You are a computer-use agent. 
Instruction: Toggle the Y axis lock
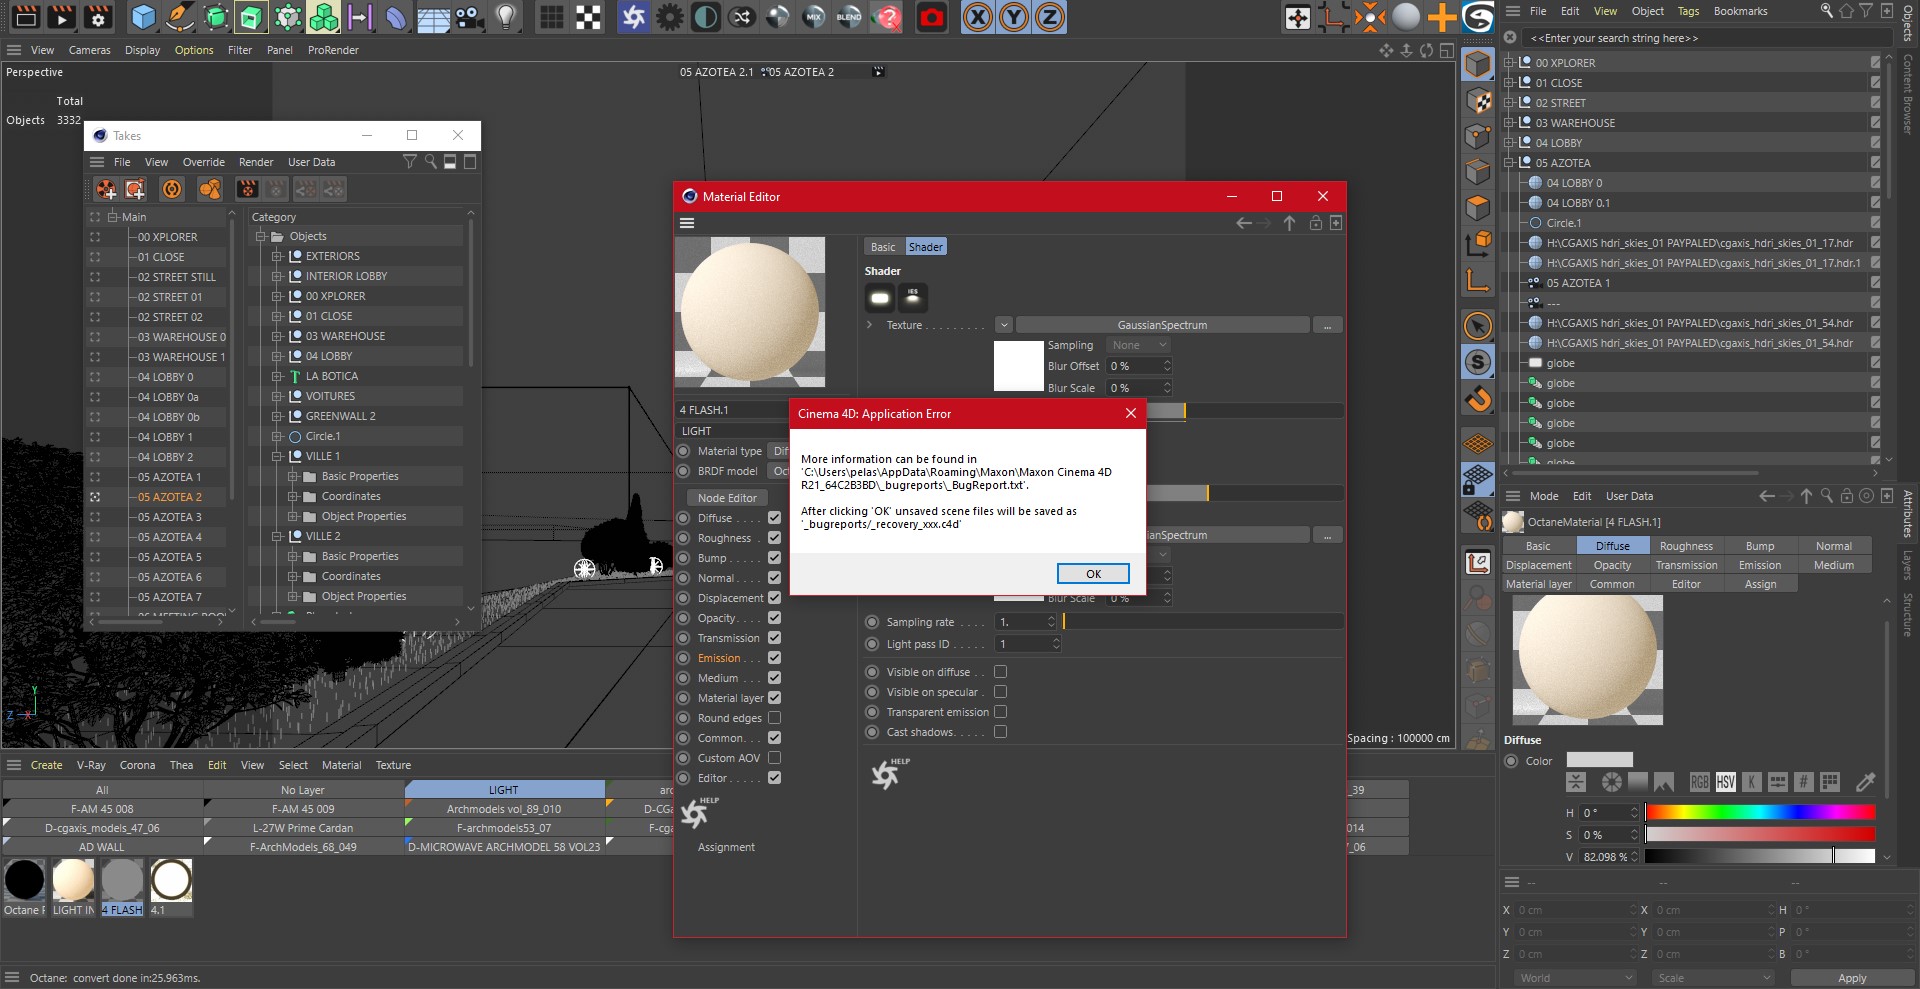pyautogui.click(x=1014, y=17)
